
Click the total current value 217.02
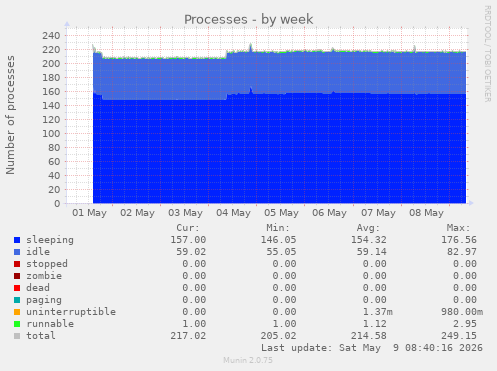click(188, 336)
